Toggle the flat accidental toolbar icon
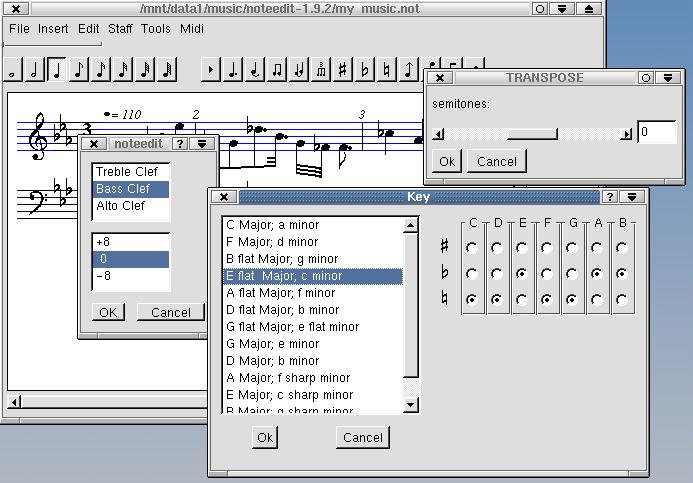This screenshot has width=693, height=483. point(365,70)
